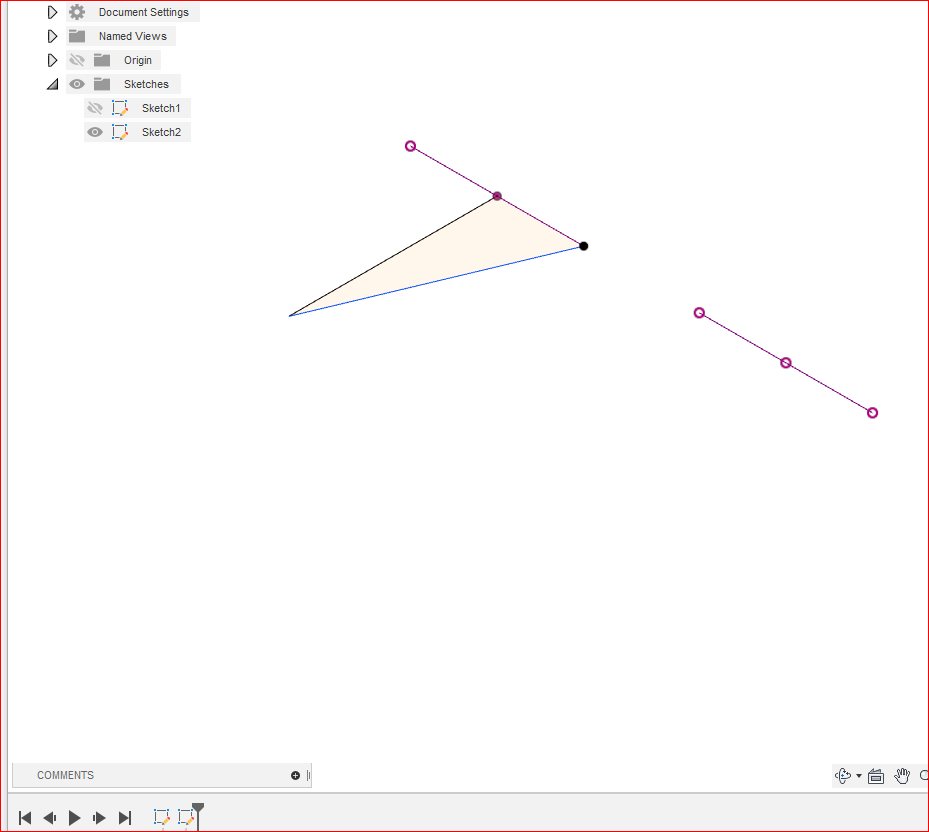The width and height of the screenshot is (929, 832).
Task: Select the Origin label in browser
Action: click(138, 60)
